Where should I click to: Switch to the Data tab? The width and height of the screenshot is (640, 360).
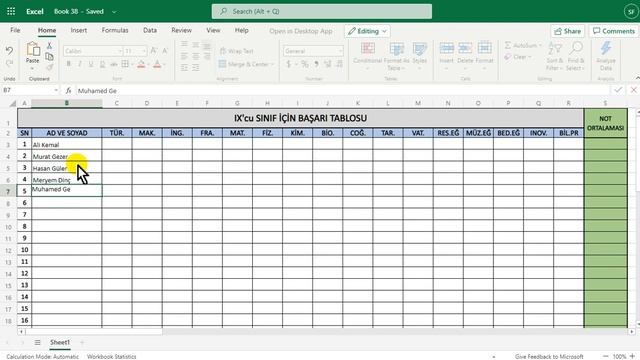click(x=150, y=30)
